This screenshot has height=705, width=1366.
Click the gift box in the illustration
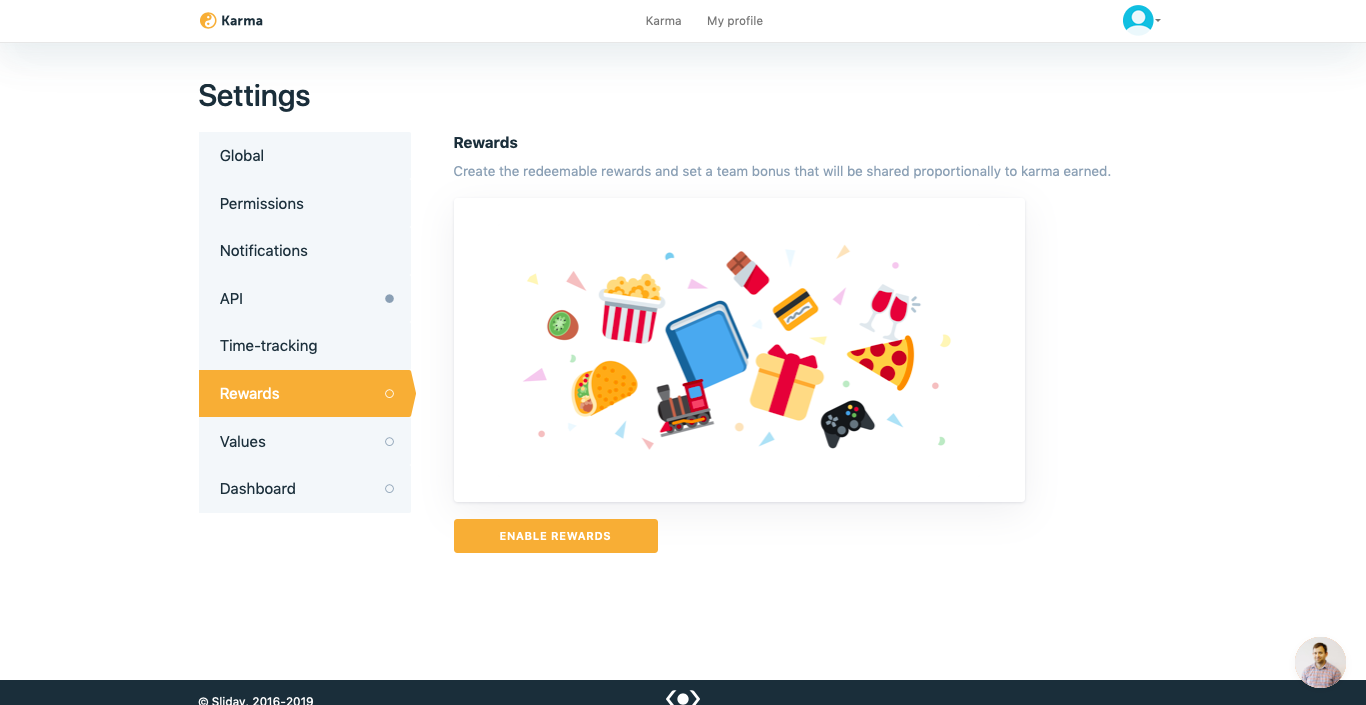pyautogui.click(x=787, y=383)
